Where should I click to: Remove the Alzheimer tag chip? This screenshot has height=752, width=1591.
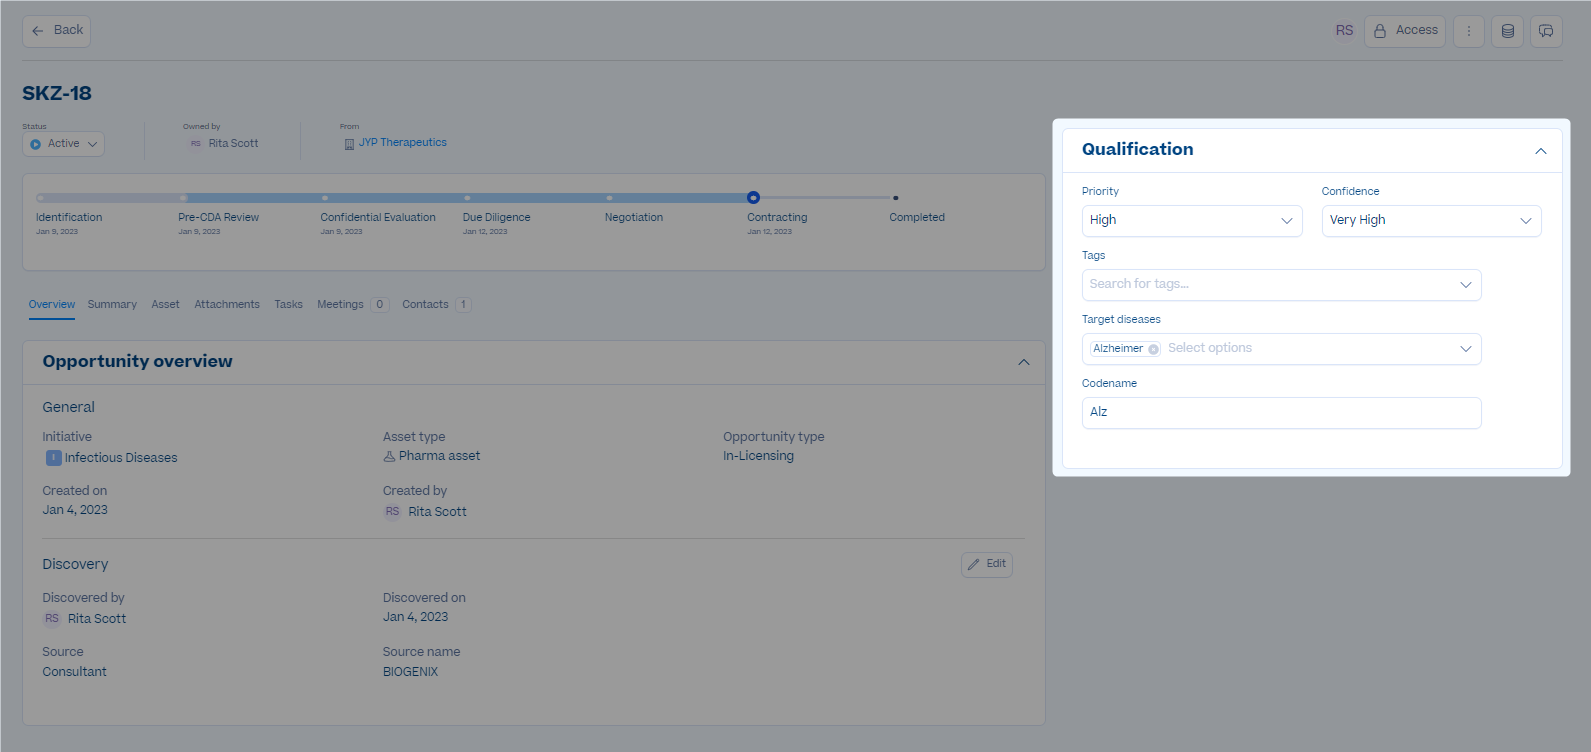pyautogui.click(x=1153, y=349)
